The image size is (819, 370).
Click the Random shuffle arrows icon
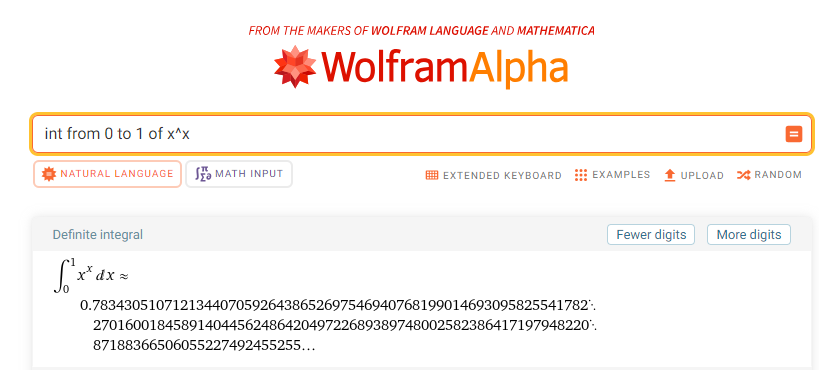pos(744,175)
